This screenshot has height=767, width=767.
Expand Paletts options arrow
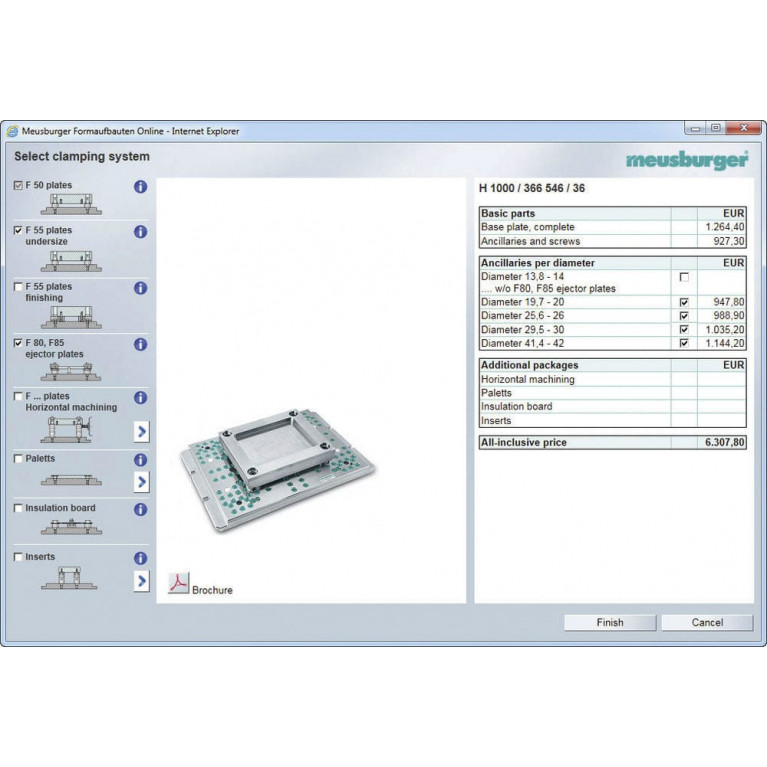142,482
